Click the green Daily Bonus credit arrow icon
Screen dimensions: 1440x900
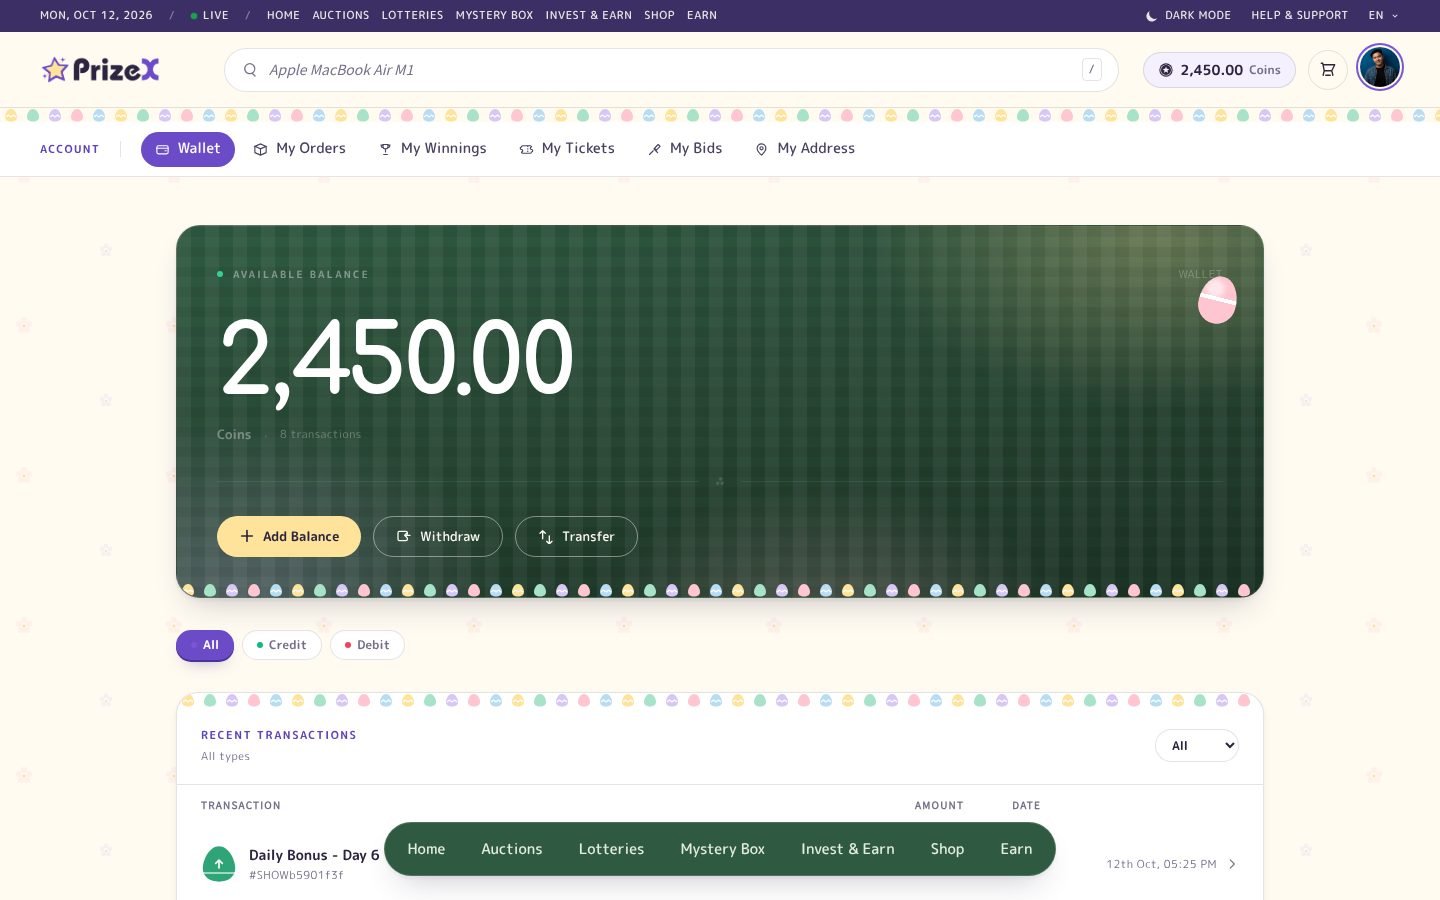[x=219, y=864]
